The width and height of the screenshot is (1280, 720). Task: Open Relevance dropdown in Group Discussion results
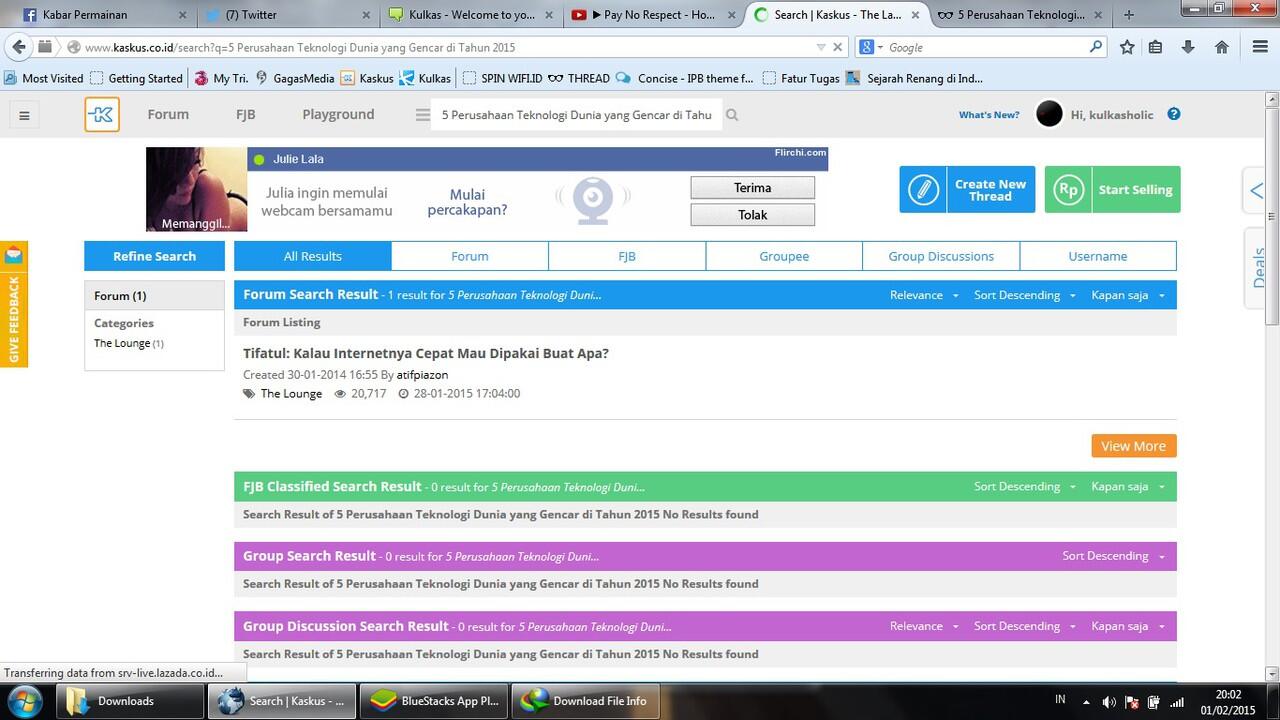[924, 626]
